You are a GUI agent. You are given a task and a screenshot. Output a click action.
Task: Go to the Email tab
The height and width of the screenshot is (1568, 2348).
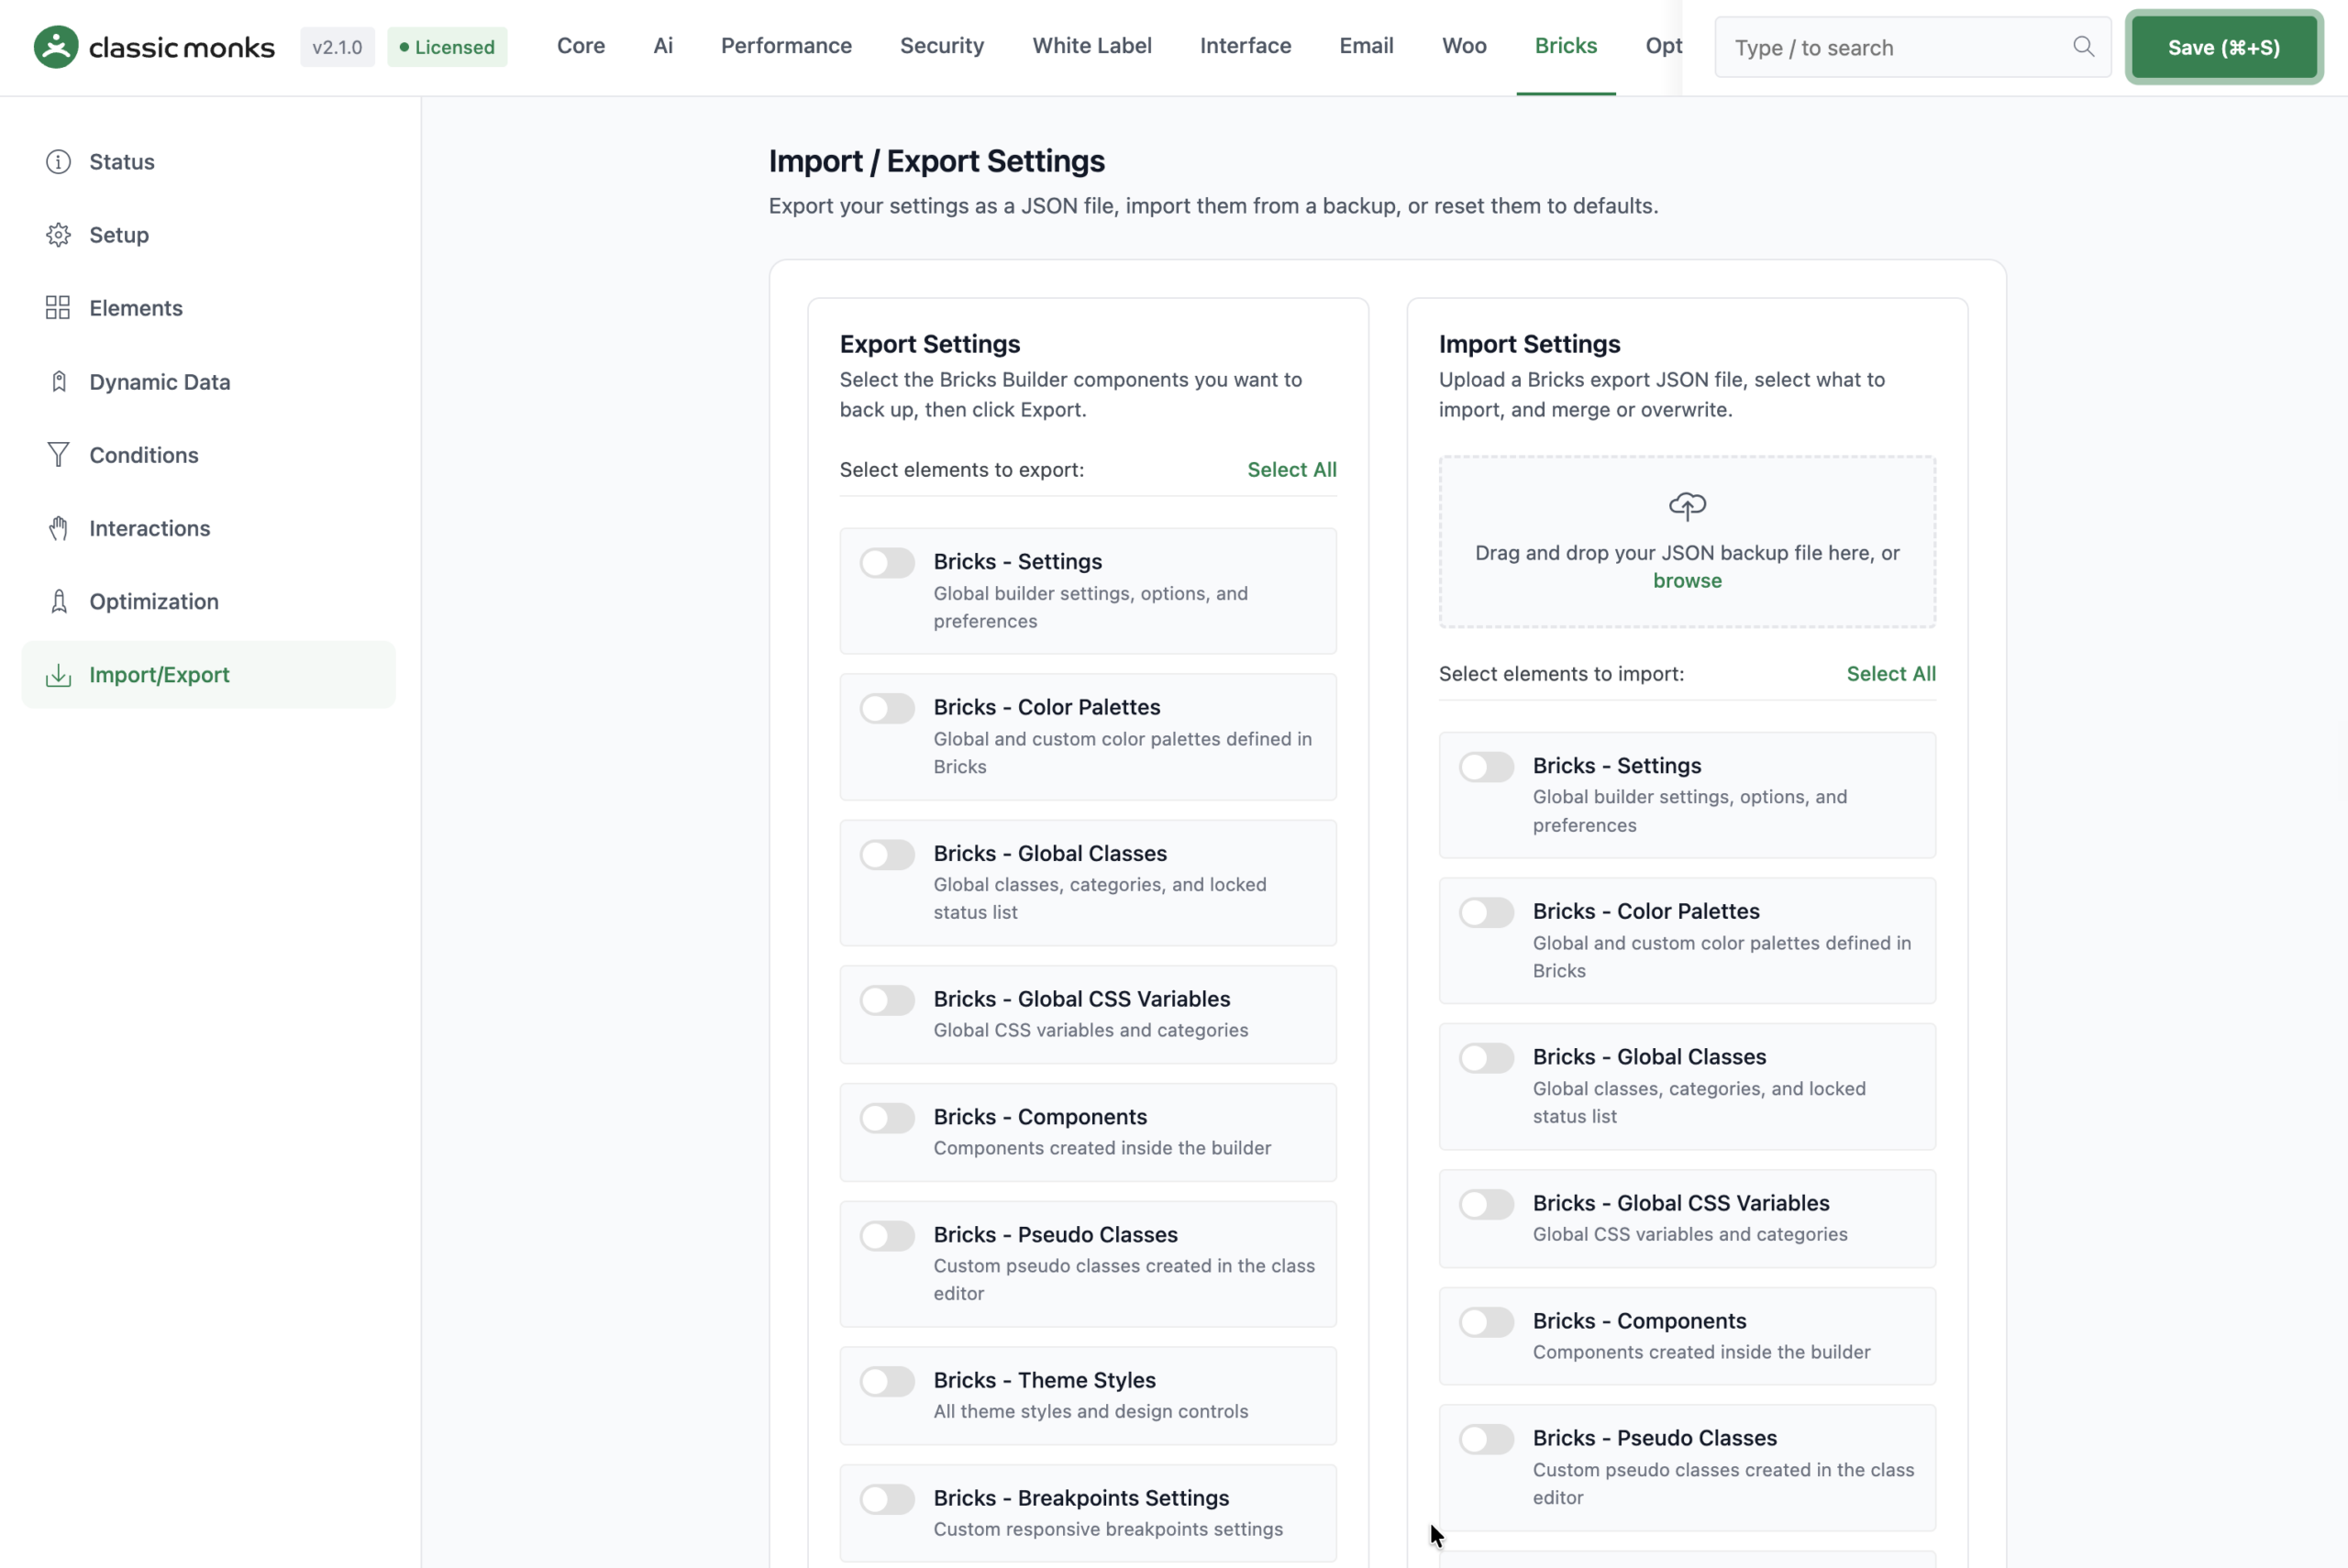point(1366,46)
